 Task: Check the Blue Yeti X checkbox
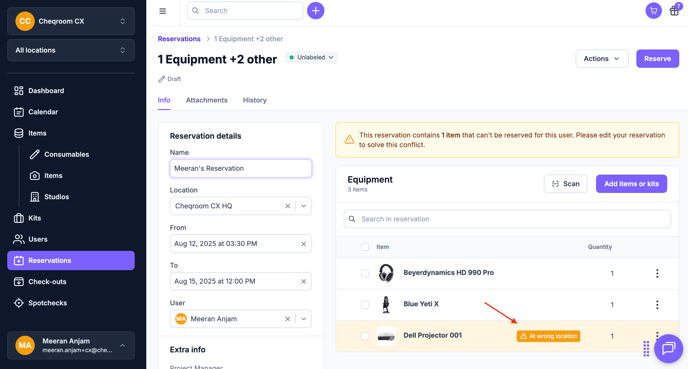(x=365, y=305)
